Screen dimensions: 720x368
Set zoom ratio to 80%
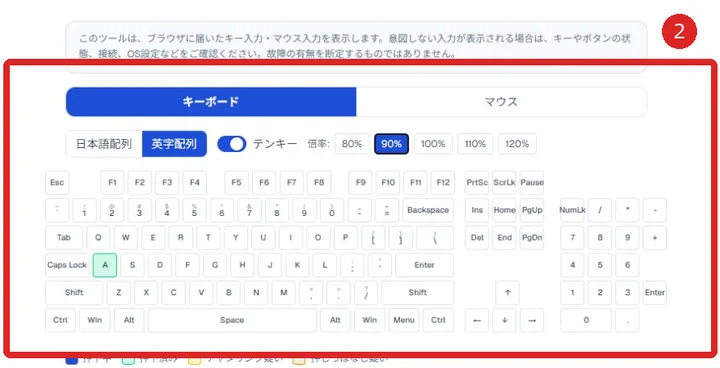(352, 144)
